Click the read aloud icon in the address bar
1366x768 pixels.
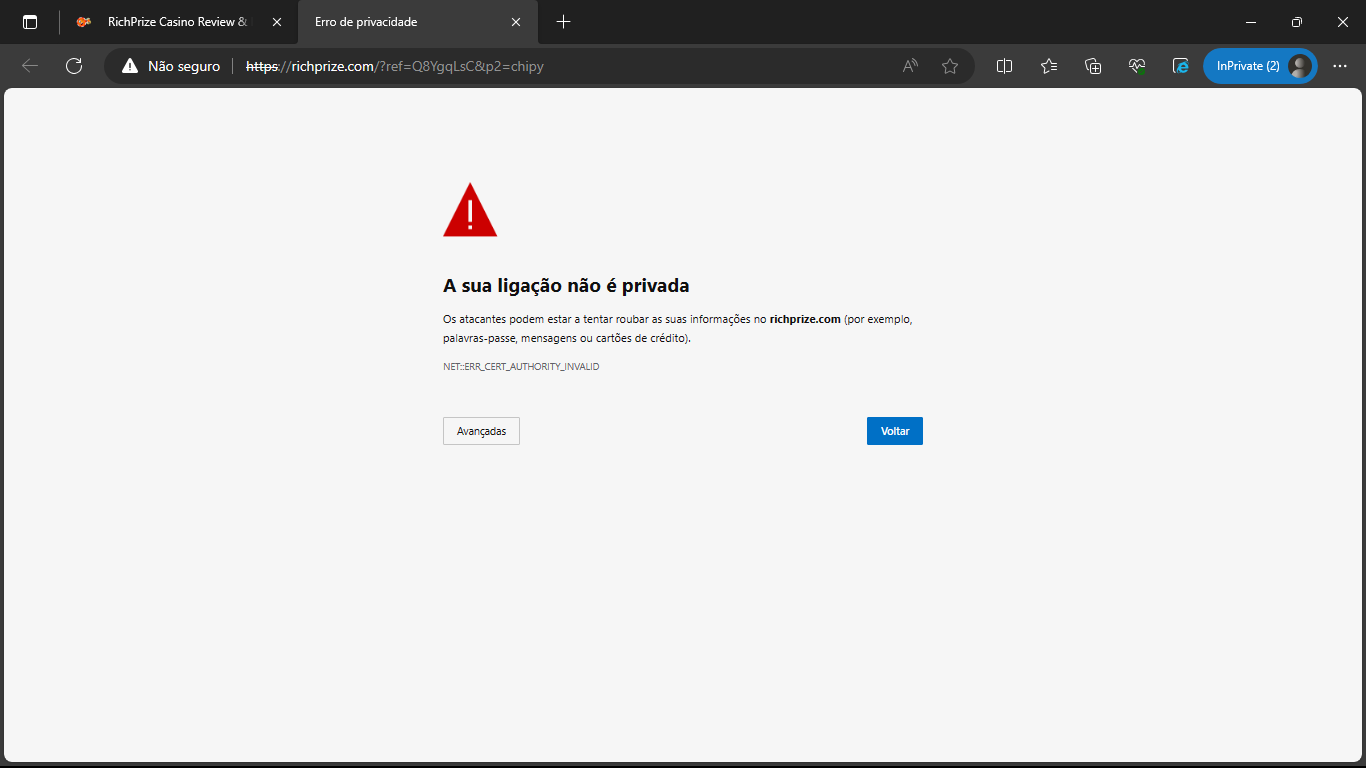(x=910, y=66)
